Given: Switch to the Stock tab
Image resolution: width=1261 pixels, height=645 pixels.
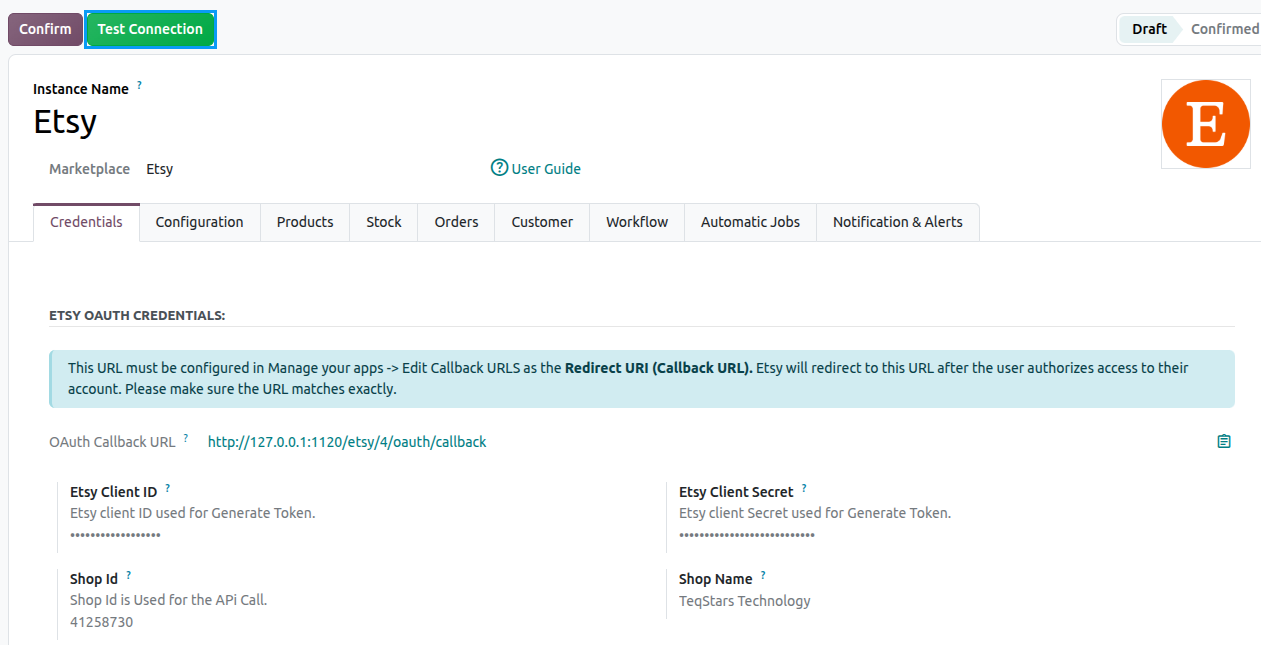Looking at the screenshot, I should click(384, 222).
